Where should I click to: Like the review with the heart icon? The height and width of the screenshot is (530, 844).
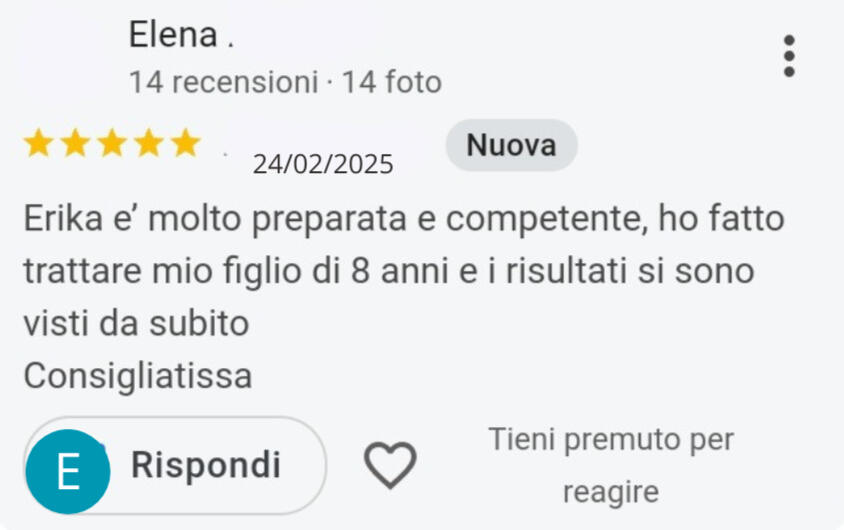(390, 465)
